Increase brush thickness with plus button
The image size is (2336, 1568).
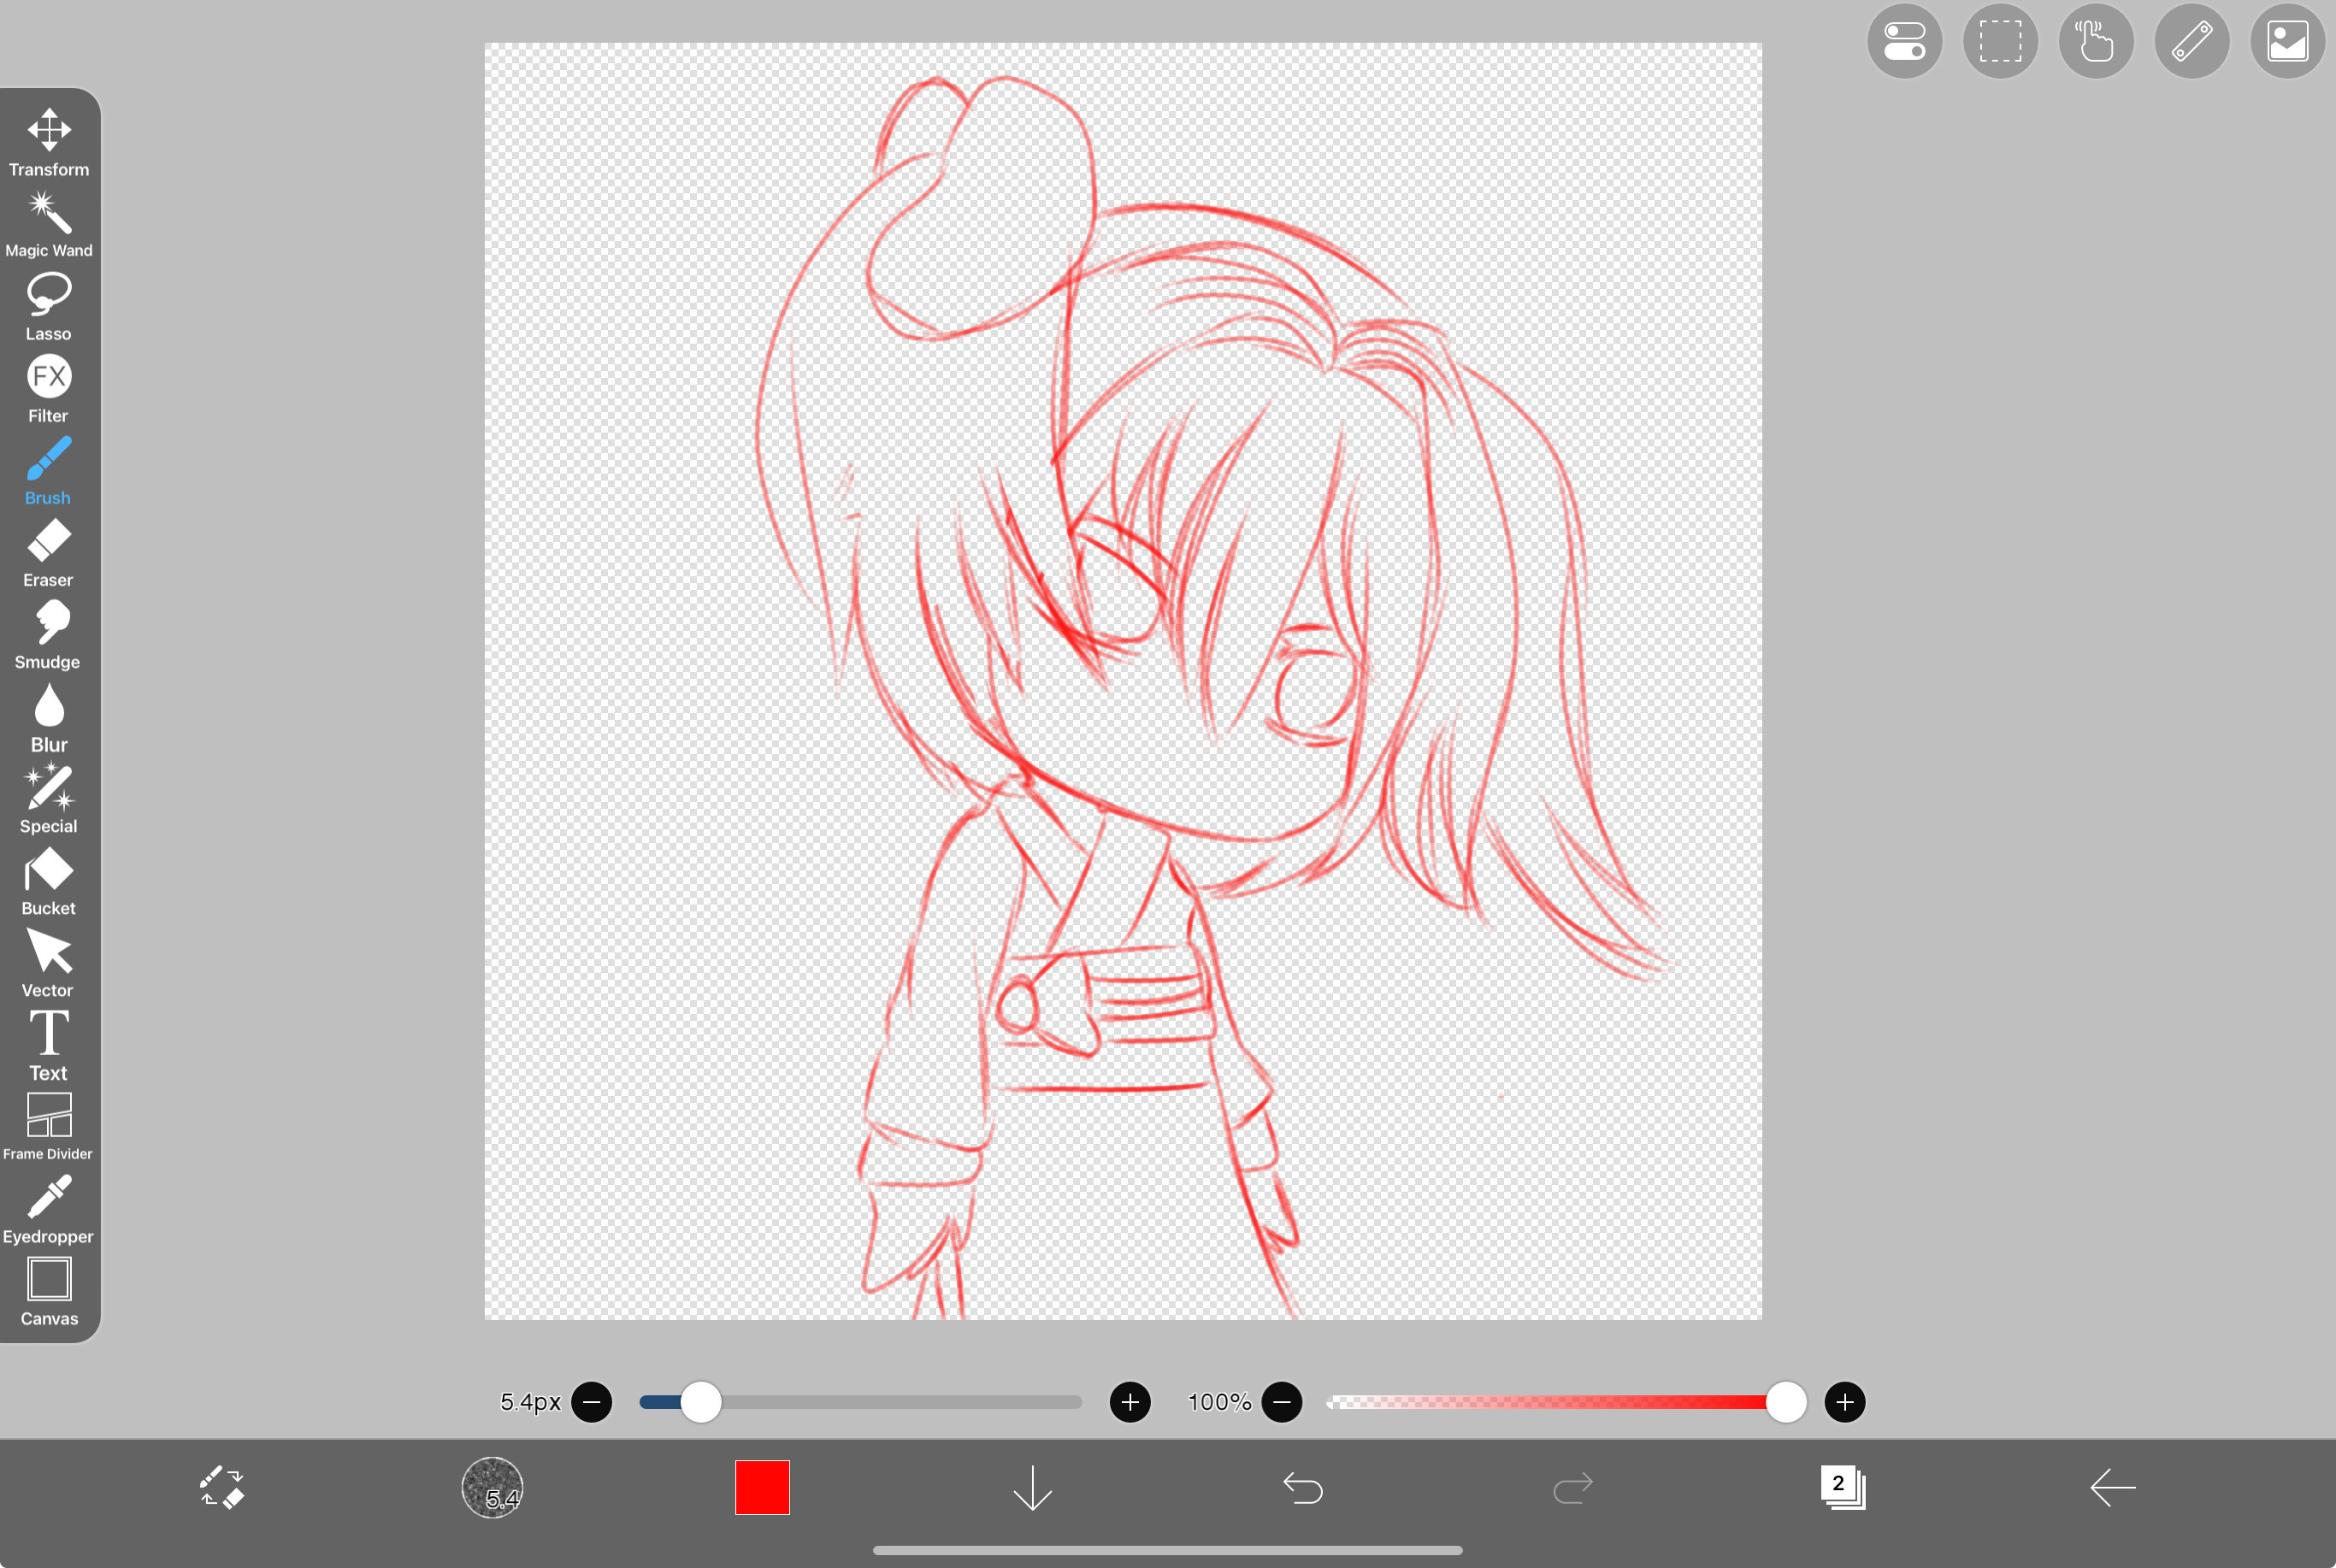pos(1130,1402)
